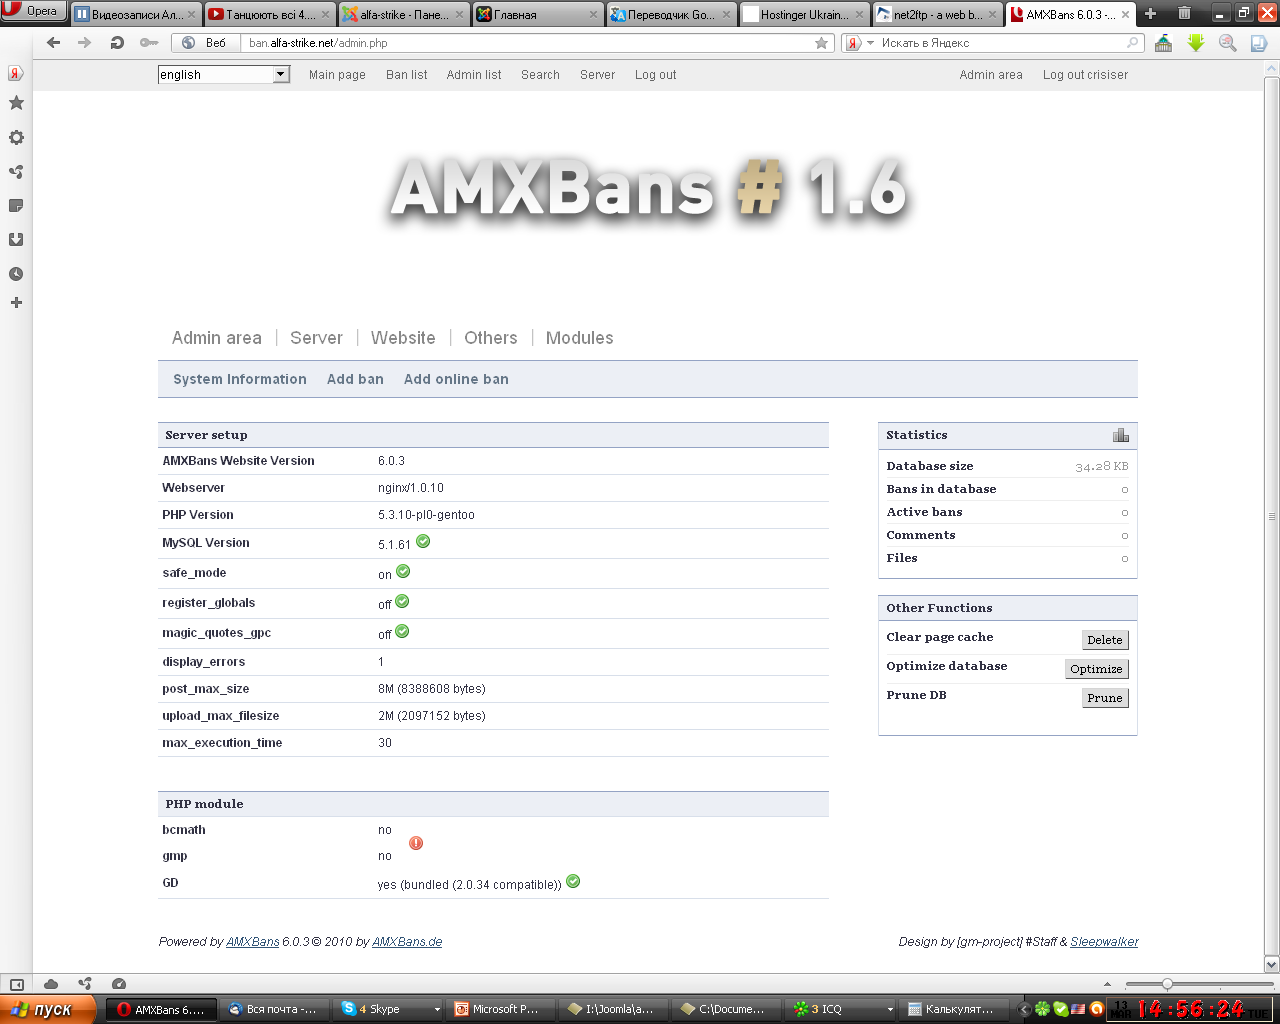1280x1024 pixels.
Task: Go back with the browser back arrow
Action: point(54,43)
